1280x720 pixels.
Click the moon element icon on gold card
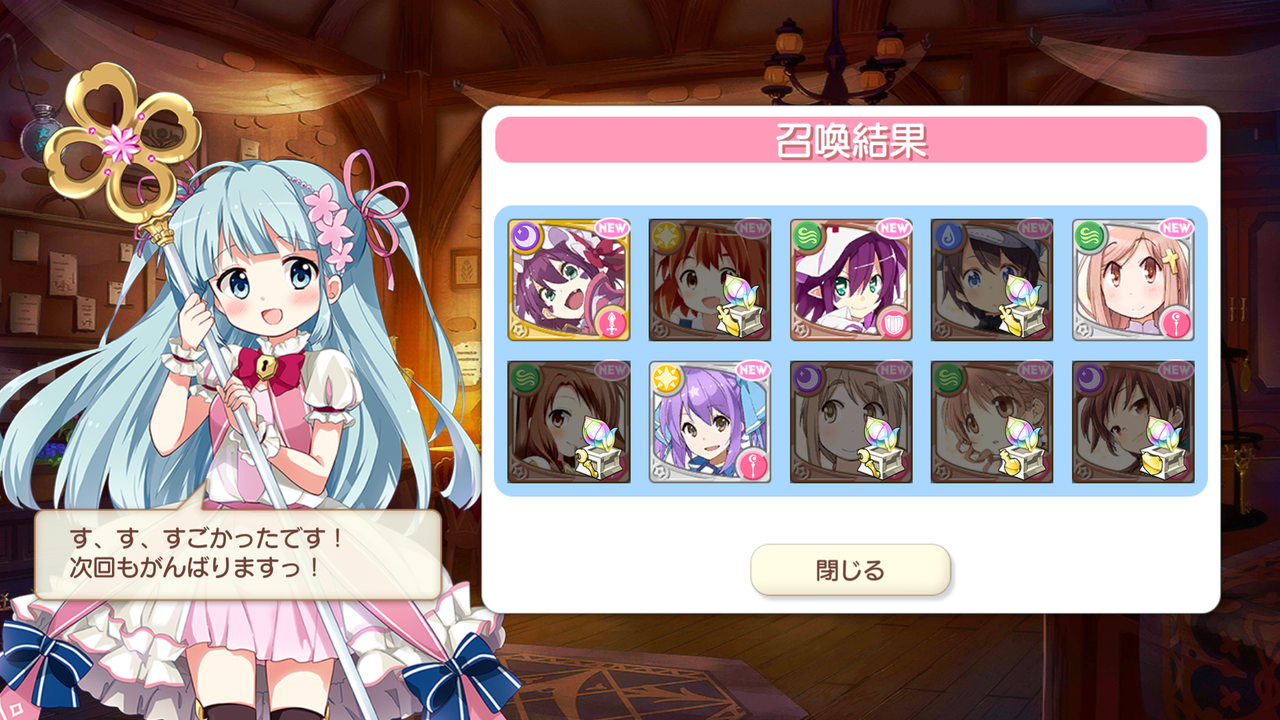click(x=524, y=236)
